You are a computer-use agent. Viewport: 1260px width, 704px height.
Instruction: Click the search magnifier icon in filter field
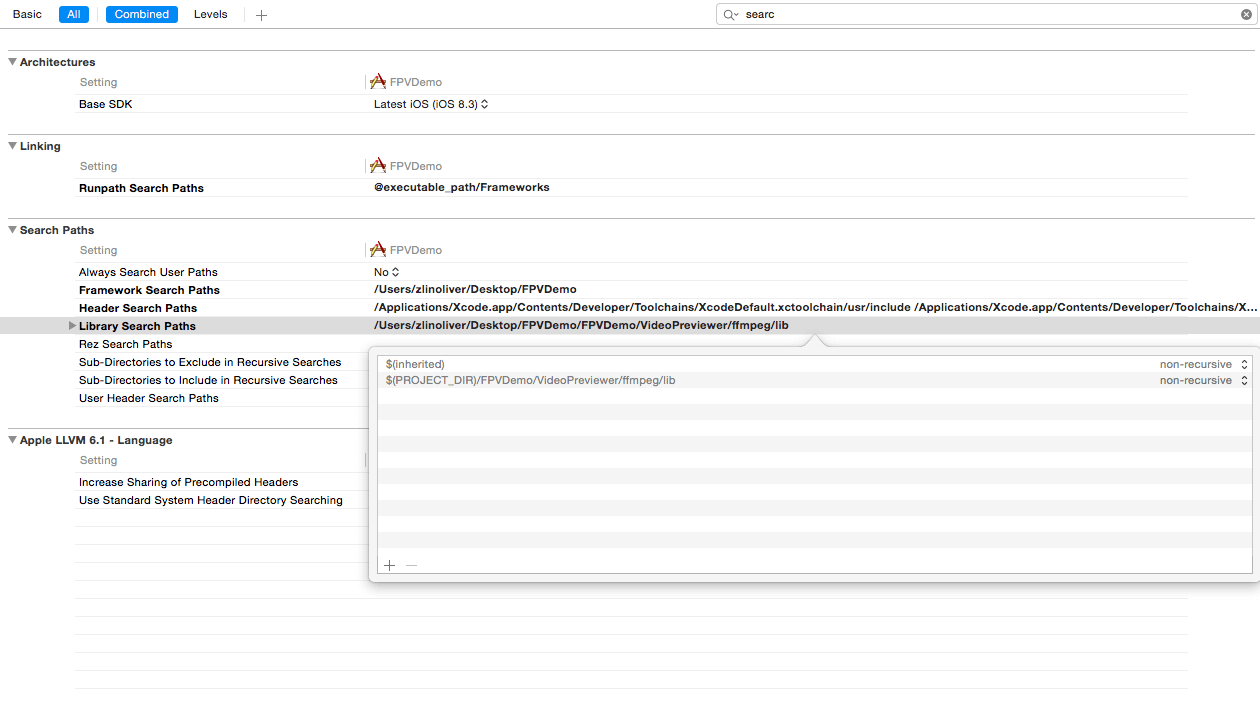(731, 15)
